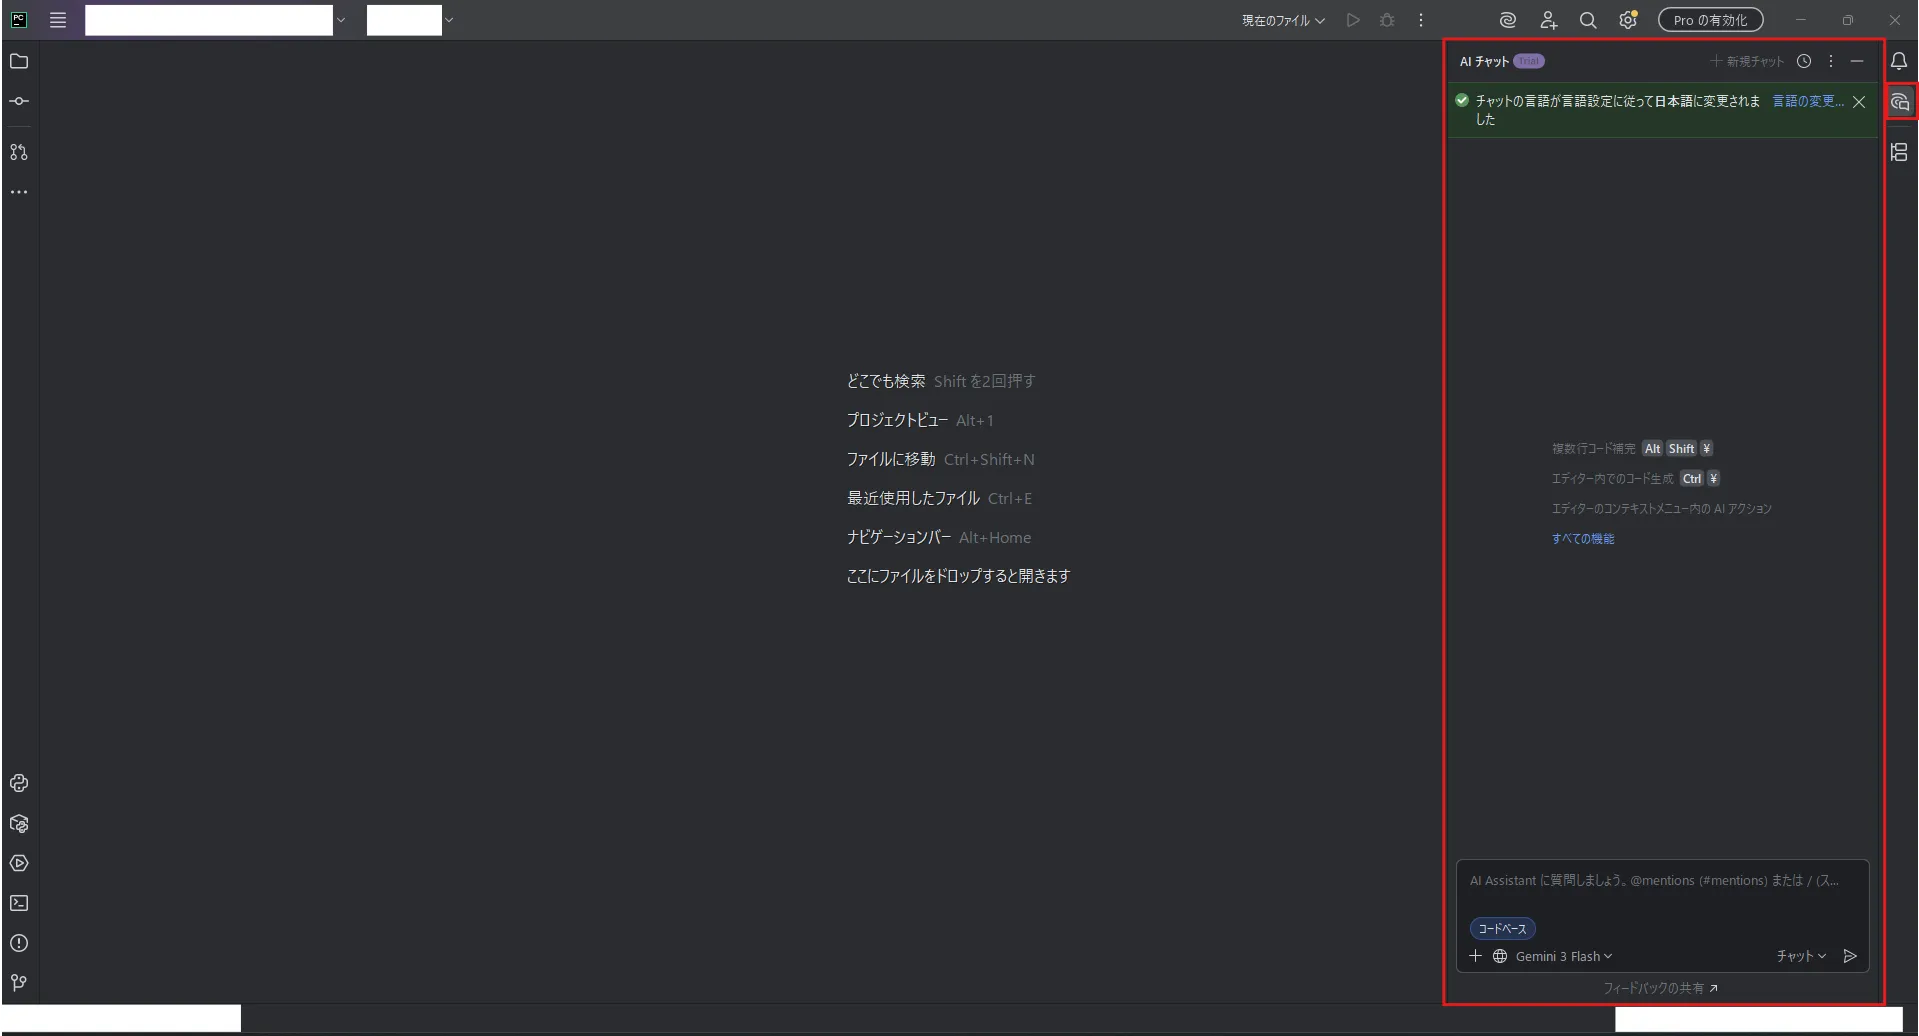The height and width of the screenshot is (1036, 1919).
Task: Open the main hamburger menu
Action: pyautogui.click(x=58, y=20)
